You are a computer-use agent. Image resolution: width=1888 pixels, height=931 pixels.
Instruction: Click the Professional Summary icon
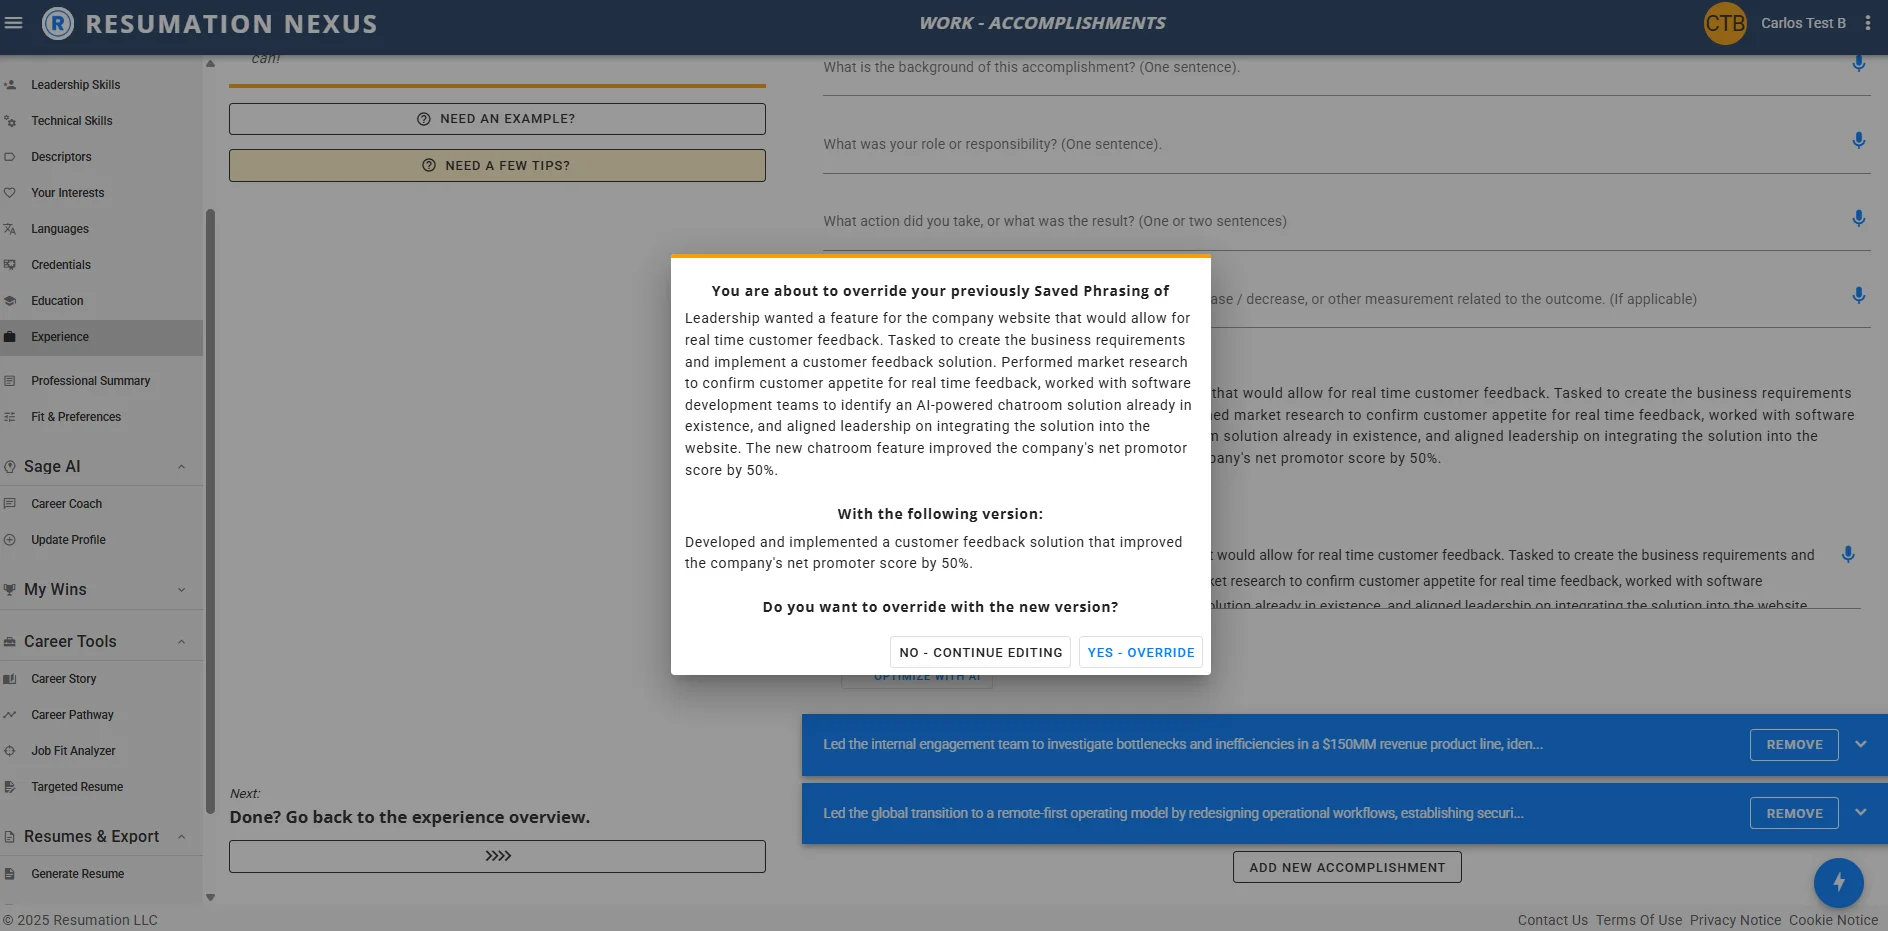click(x=10, y=381)
